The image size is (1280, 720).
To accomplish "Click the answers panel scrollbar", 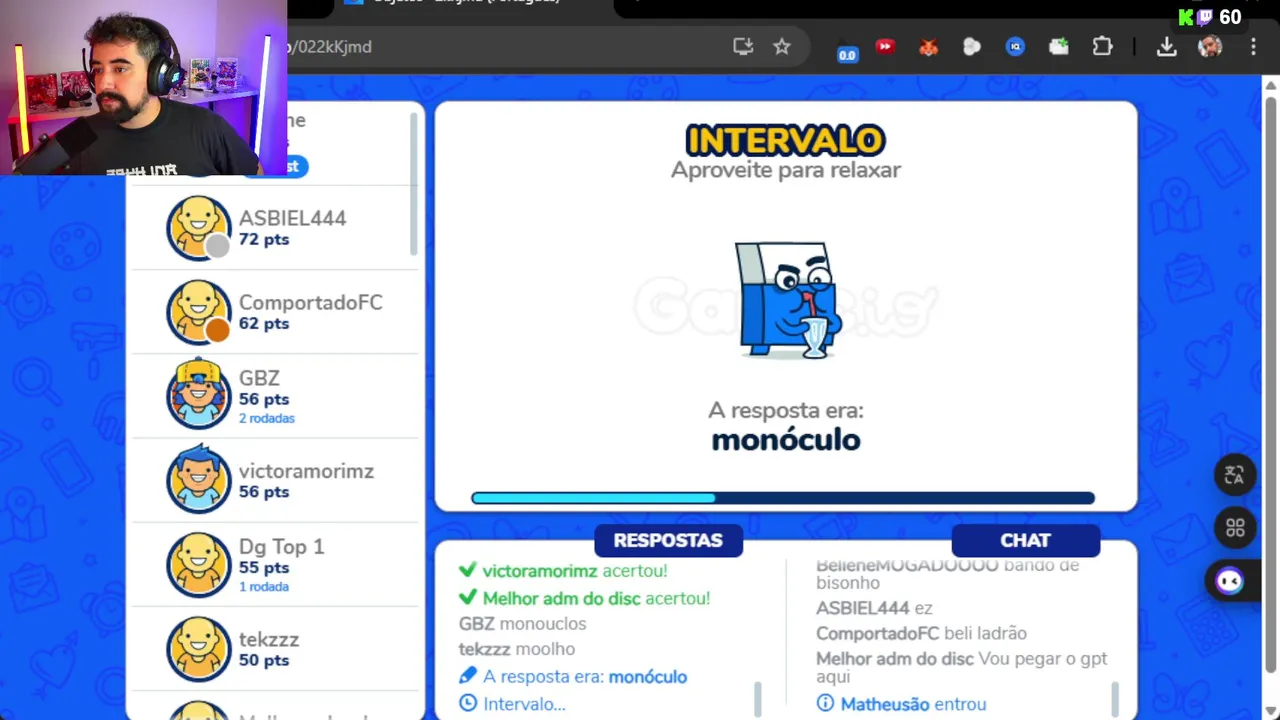I will point(758,699).
